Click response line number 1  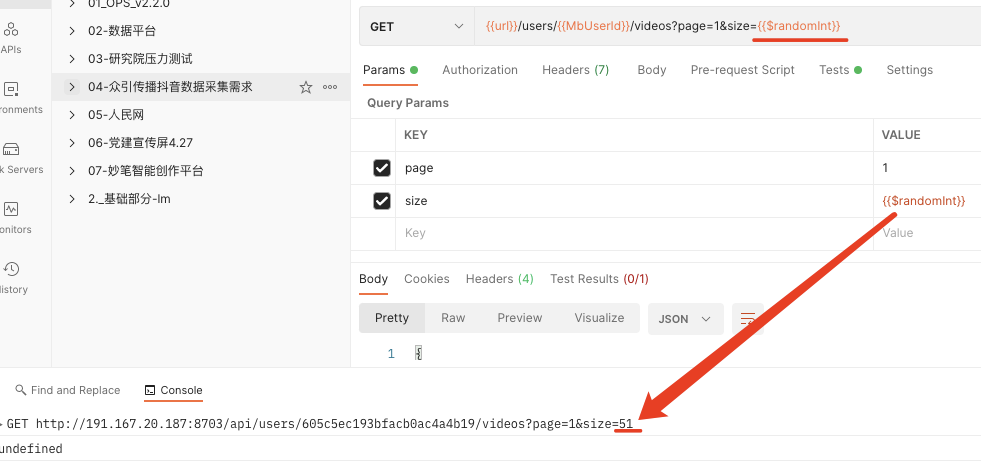coord(391,354)
